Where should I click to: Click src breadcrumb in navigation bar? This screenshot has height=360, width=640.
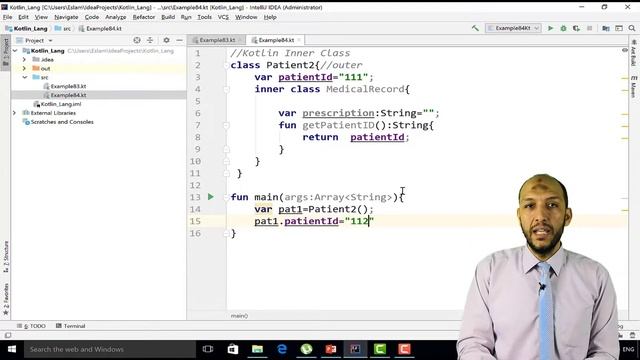point(63,29)
